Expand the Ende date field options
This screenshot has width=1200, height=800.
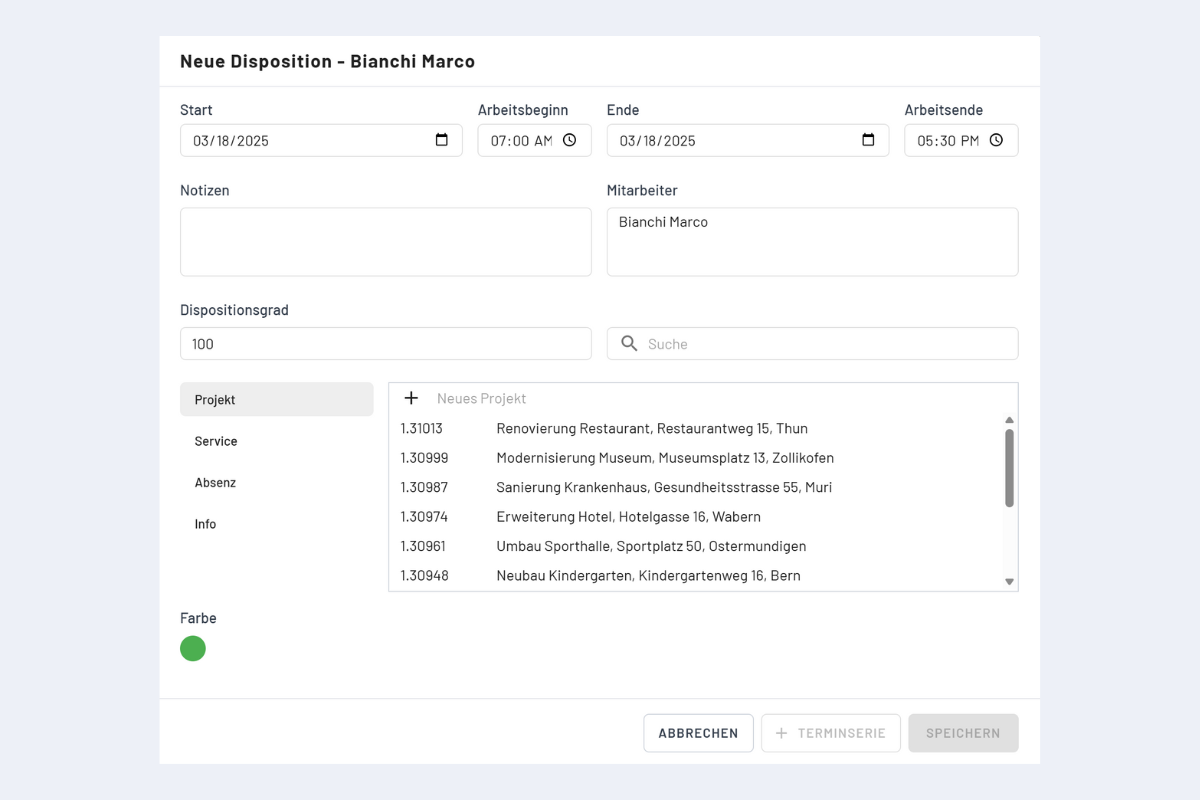[868, 140]
